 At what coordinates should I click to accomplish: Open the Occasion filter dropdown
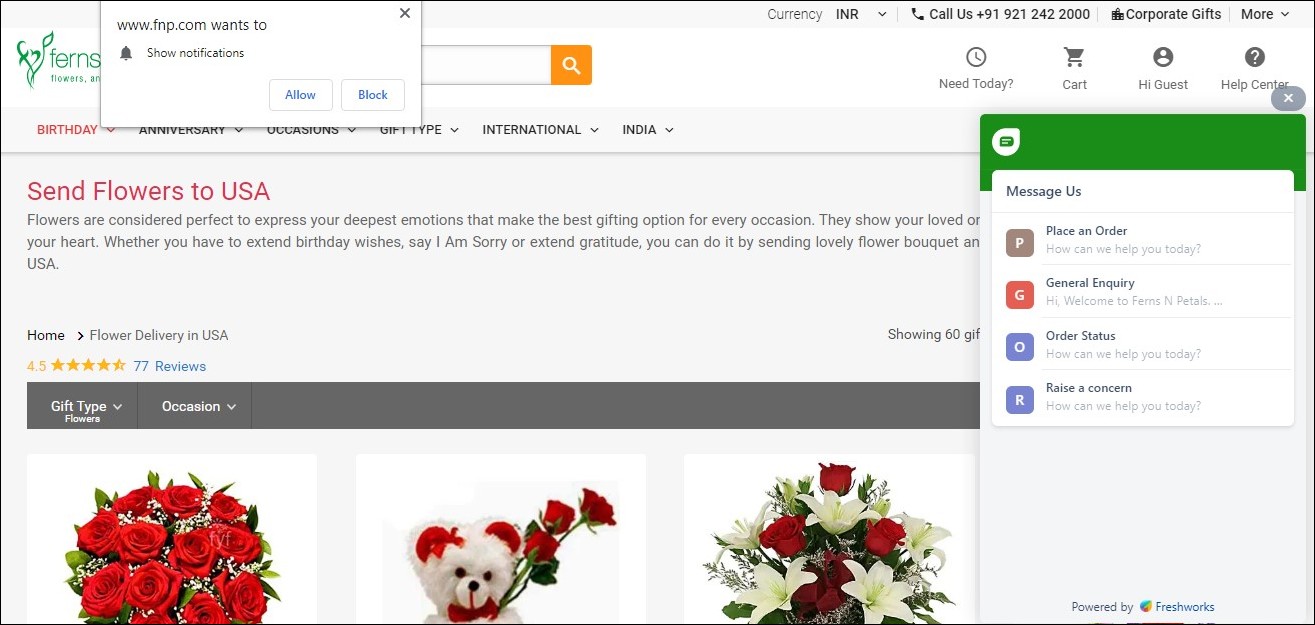(x=198, y=406)
